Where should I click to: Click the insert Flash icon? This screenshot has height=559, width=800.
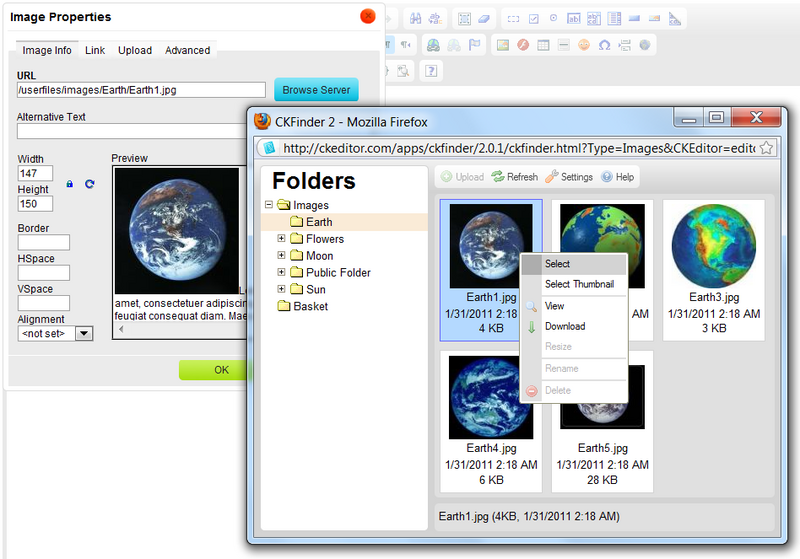coord(523,45)
